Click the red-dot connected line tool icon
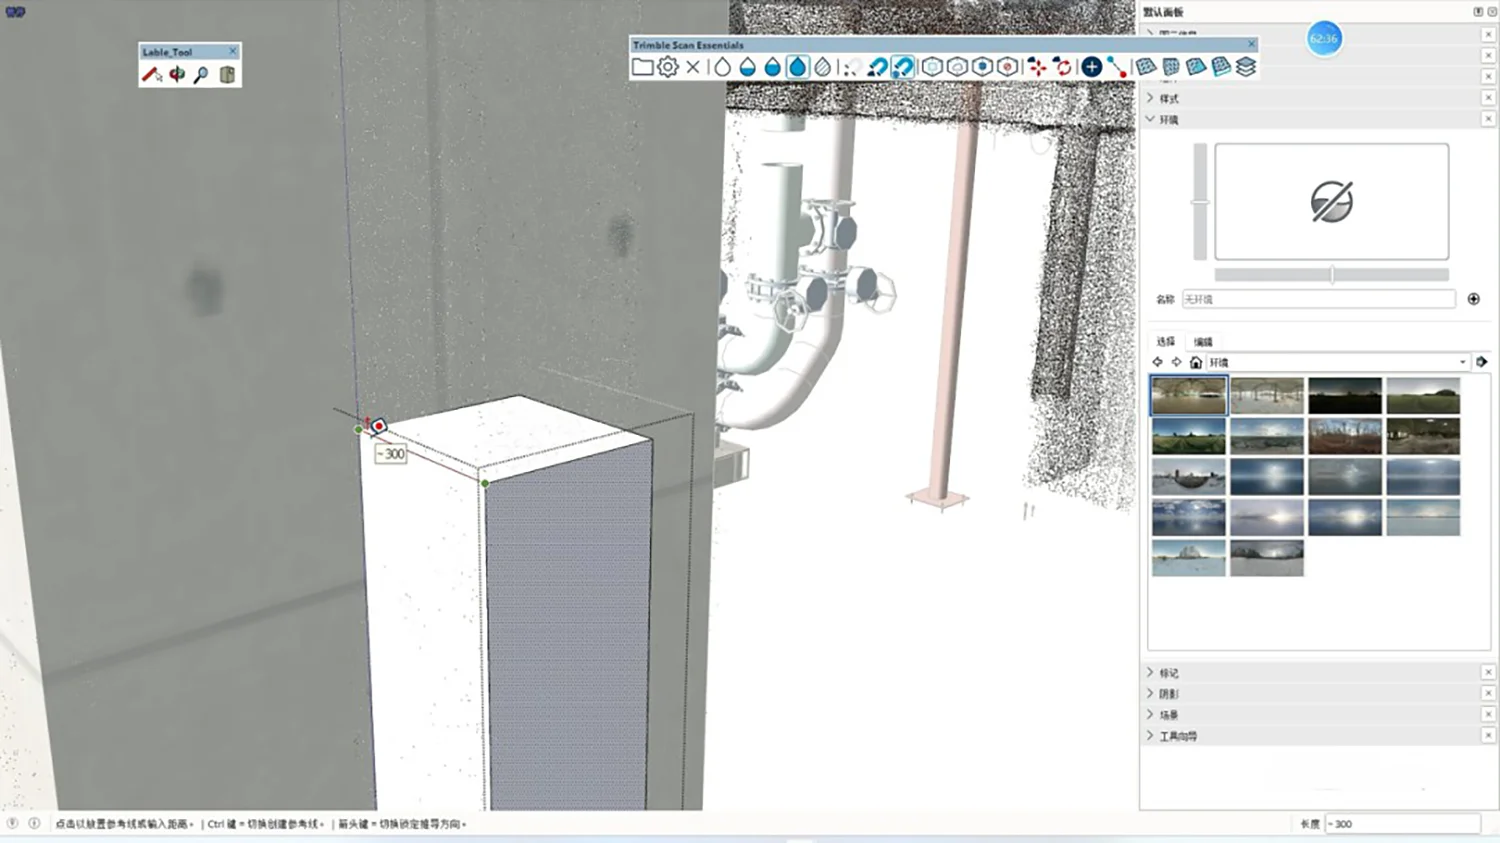1500x843 pixels. pyautogui.click(x=1117, y=67)
